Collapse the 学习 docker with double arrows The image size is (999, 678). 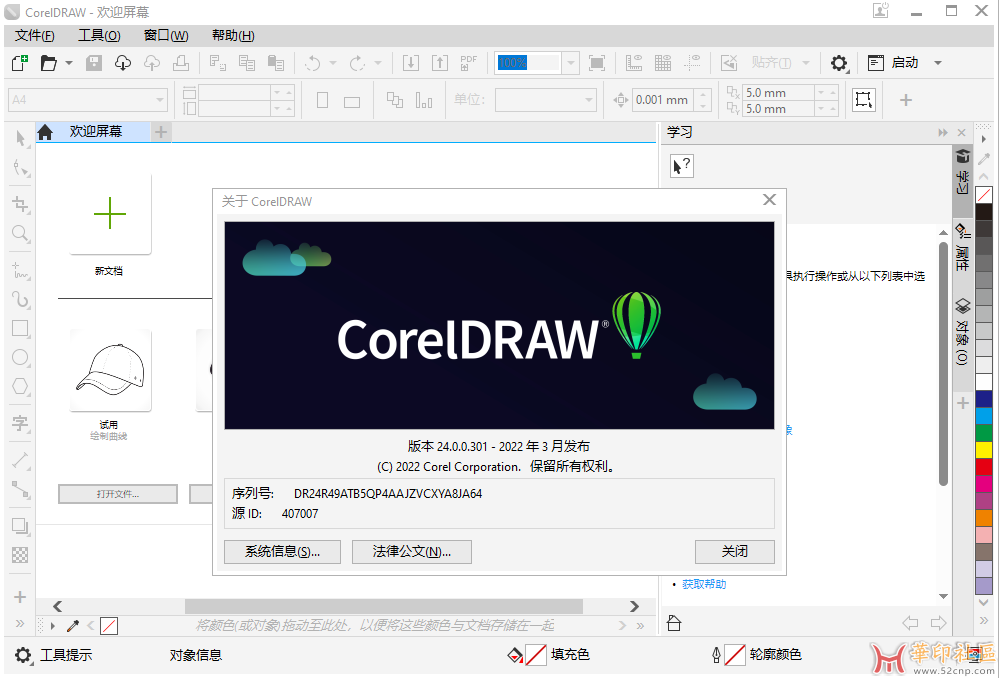943,133
